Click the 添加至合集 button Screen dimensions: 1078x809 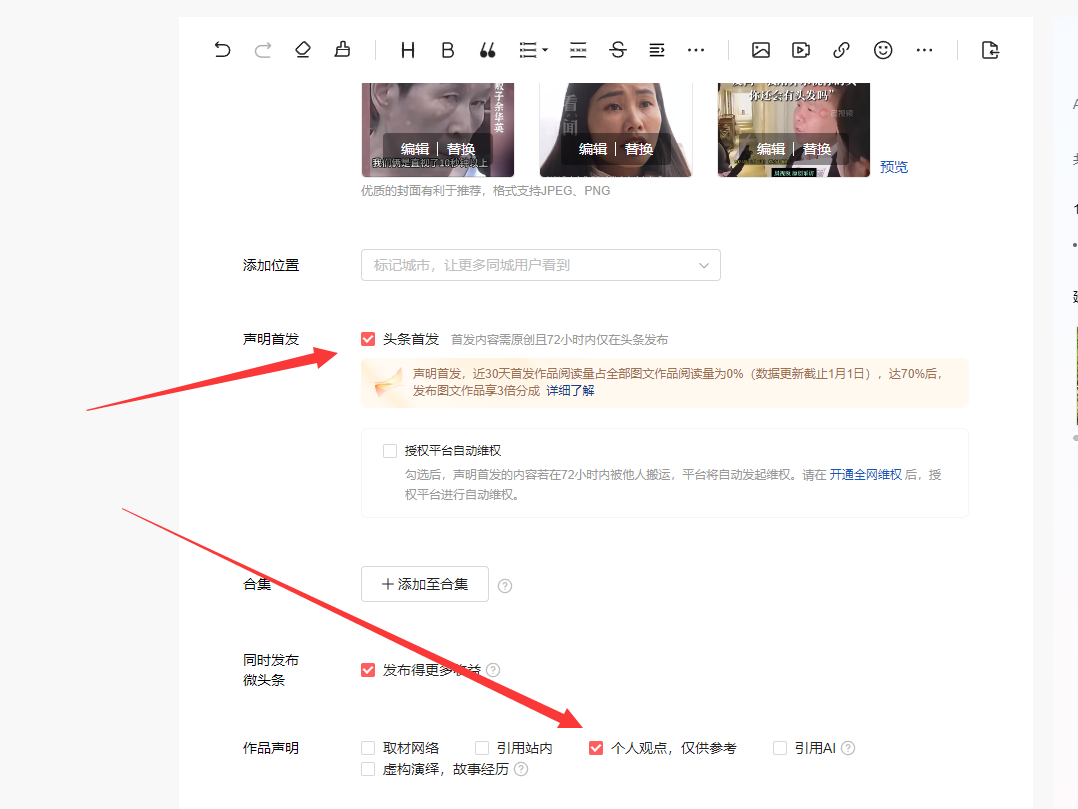(425, 584)
